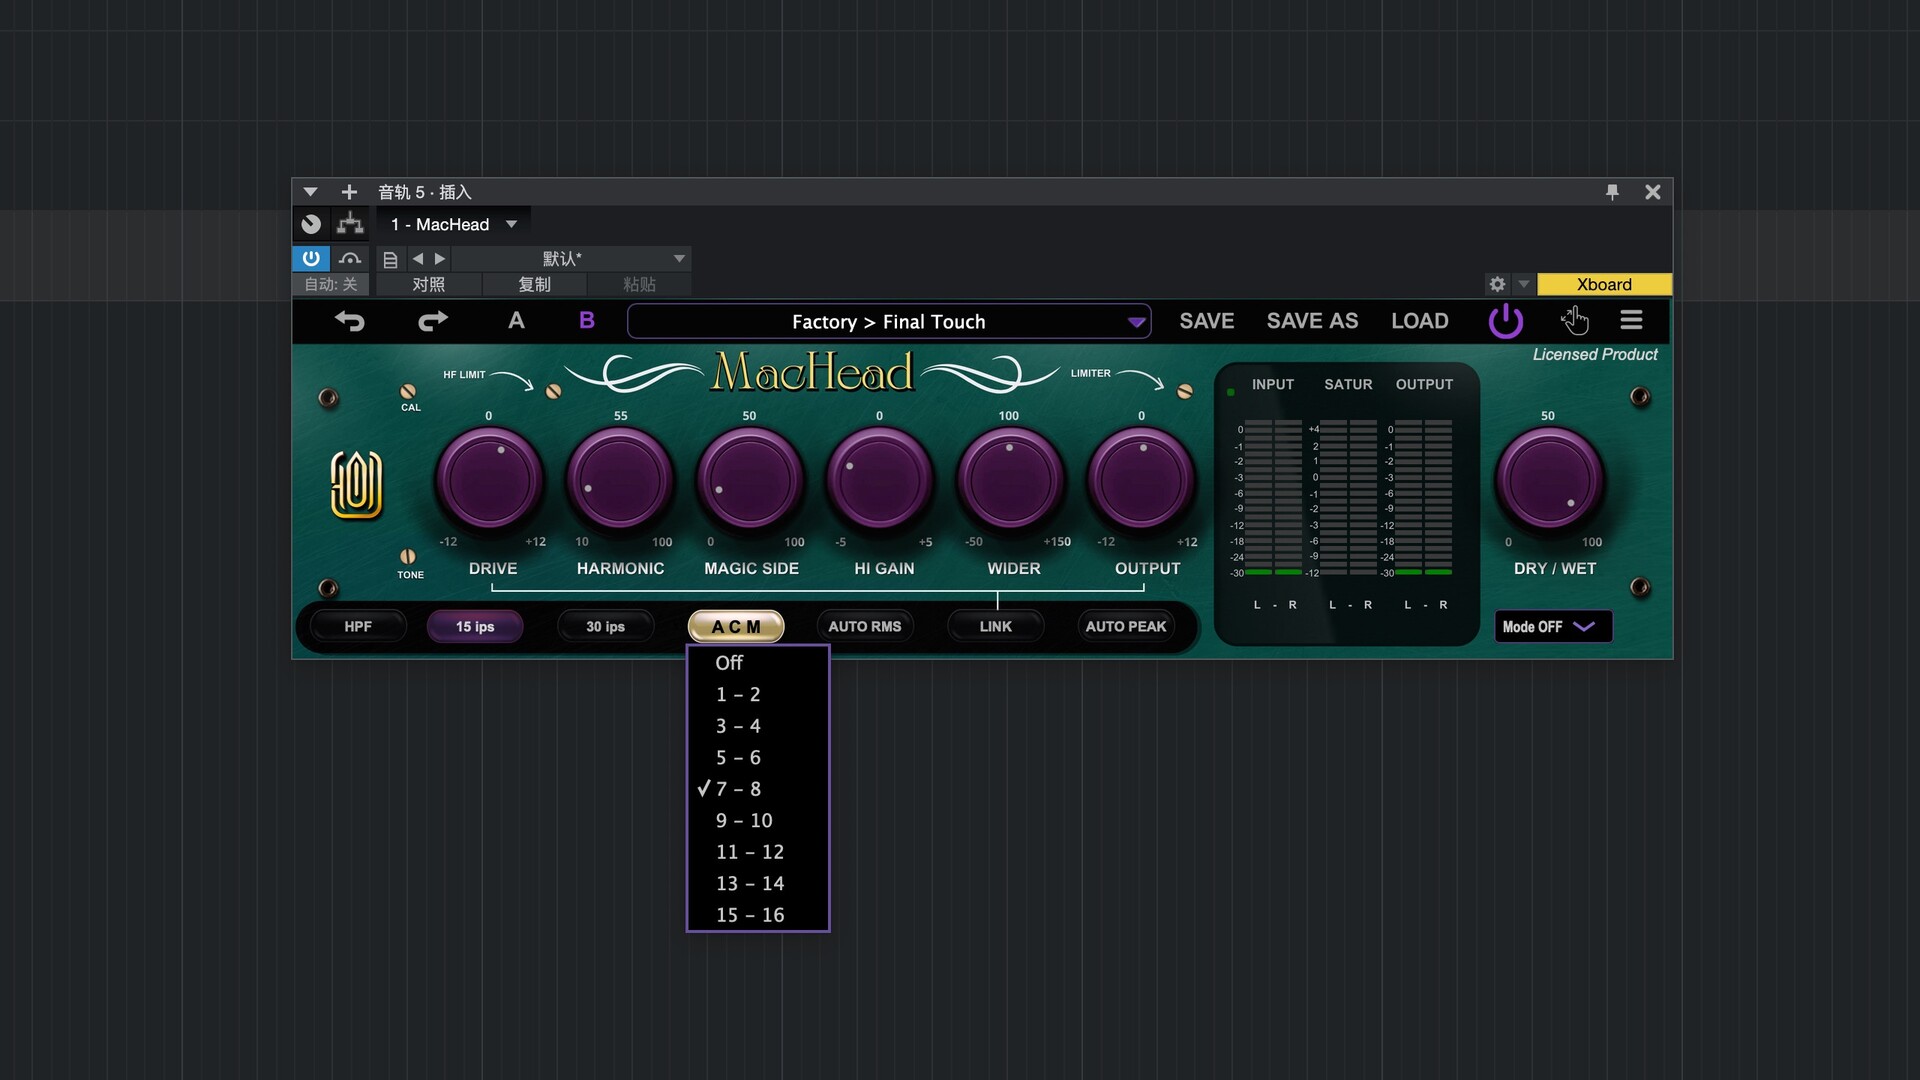Click the purple plugin power icon
Image resolution: width=1920 pixels, height=1080 pixels.
[1505, 321]
